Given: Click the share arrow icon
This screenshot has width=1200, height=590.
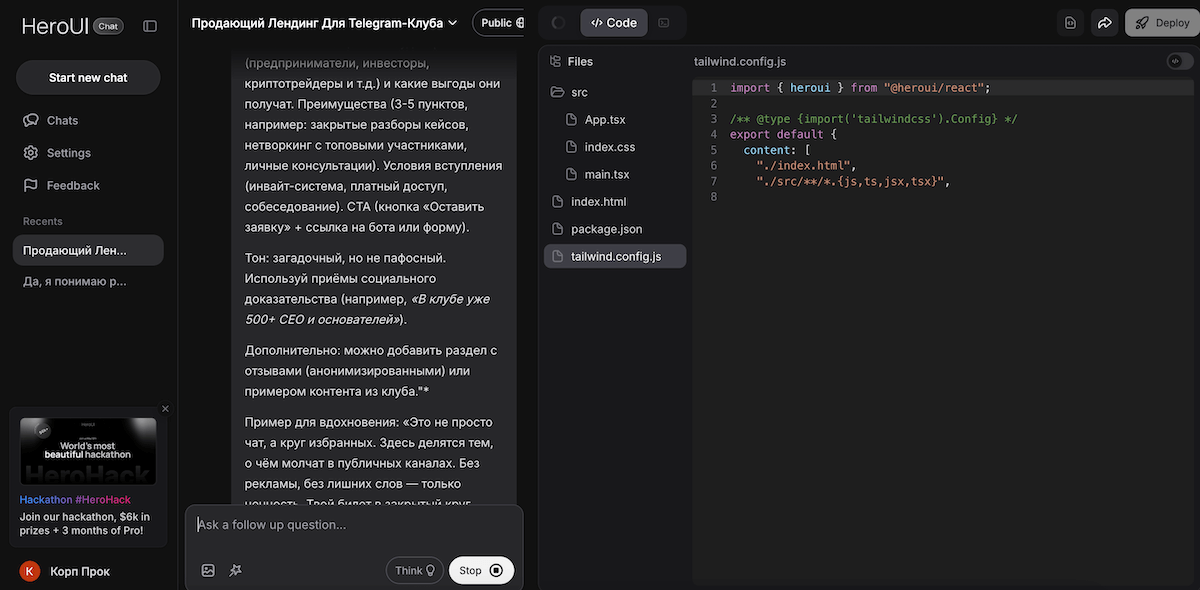Looking at the screenshot, I should click(1104, 23).
